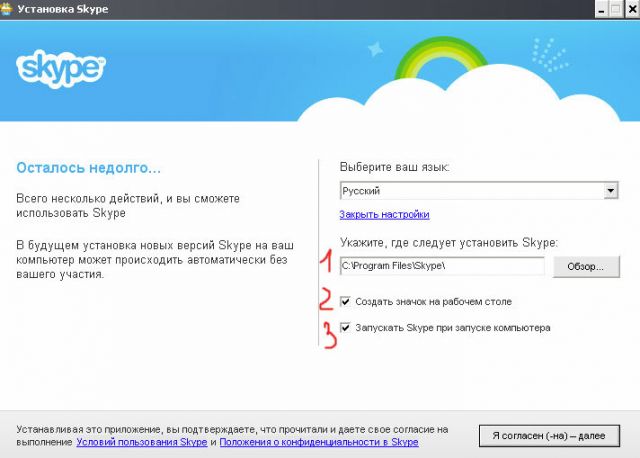640x458 pixels.
Task: Minimize the Установка Skype window
Action: pyautogui.click(x=601, y=9)
